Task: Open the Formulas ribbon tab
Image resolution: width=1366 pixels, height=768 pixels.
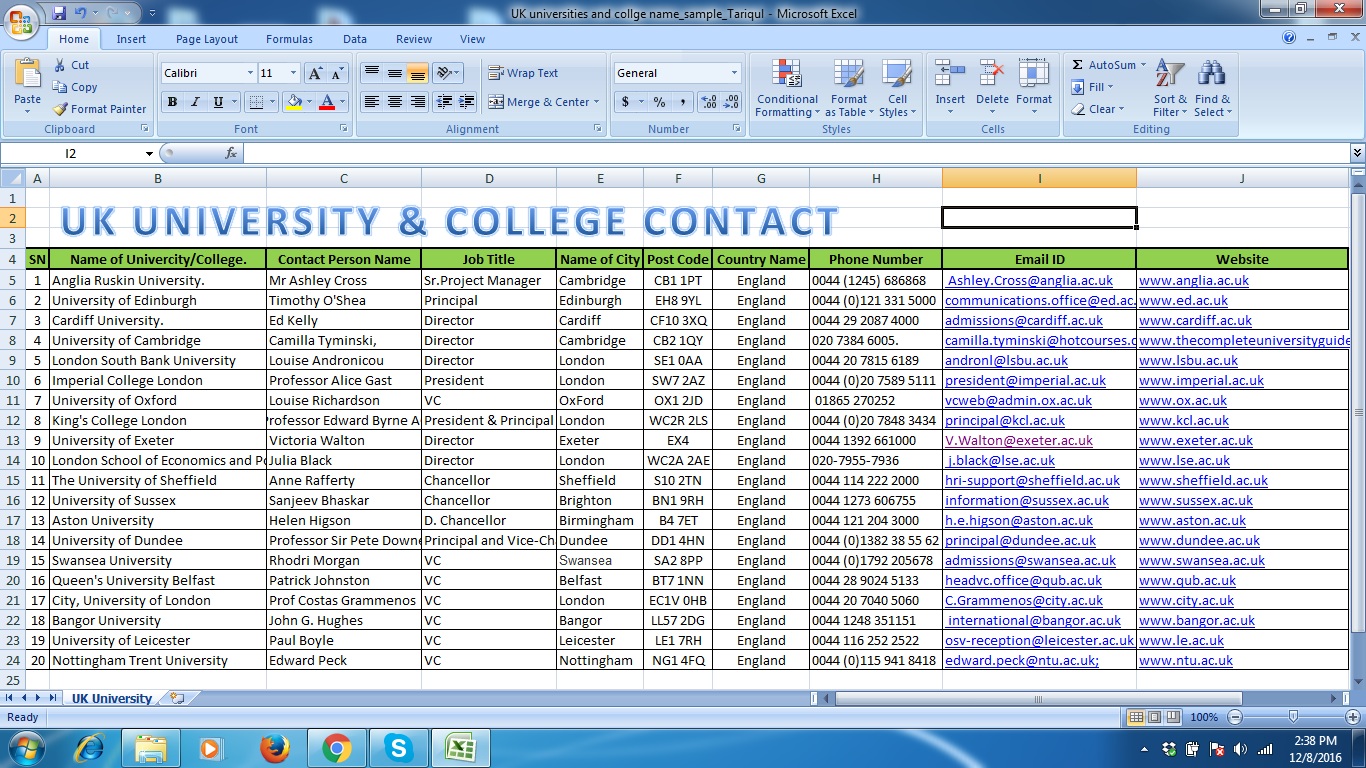Action: [289, 39]
